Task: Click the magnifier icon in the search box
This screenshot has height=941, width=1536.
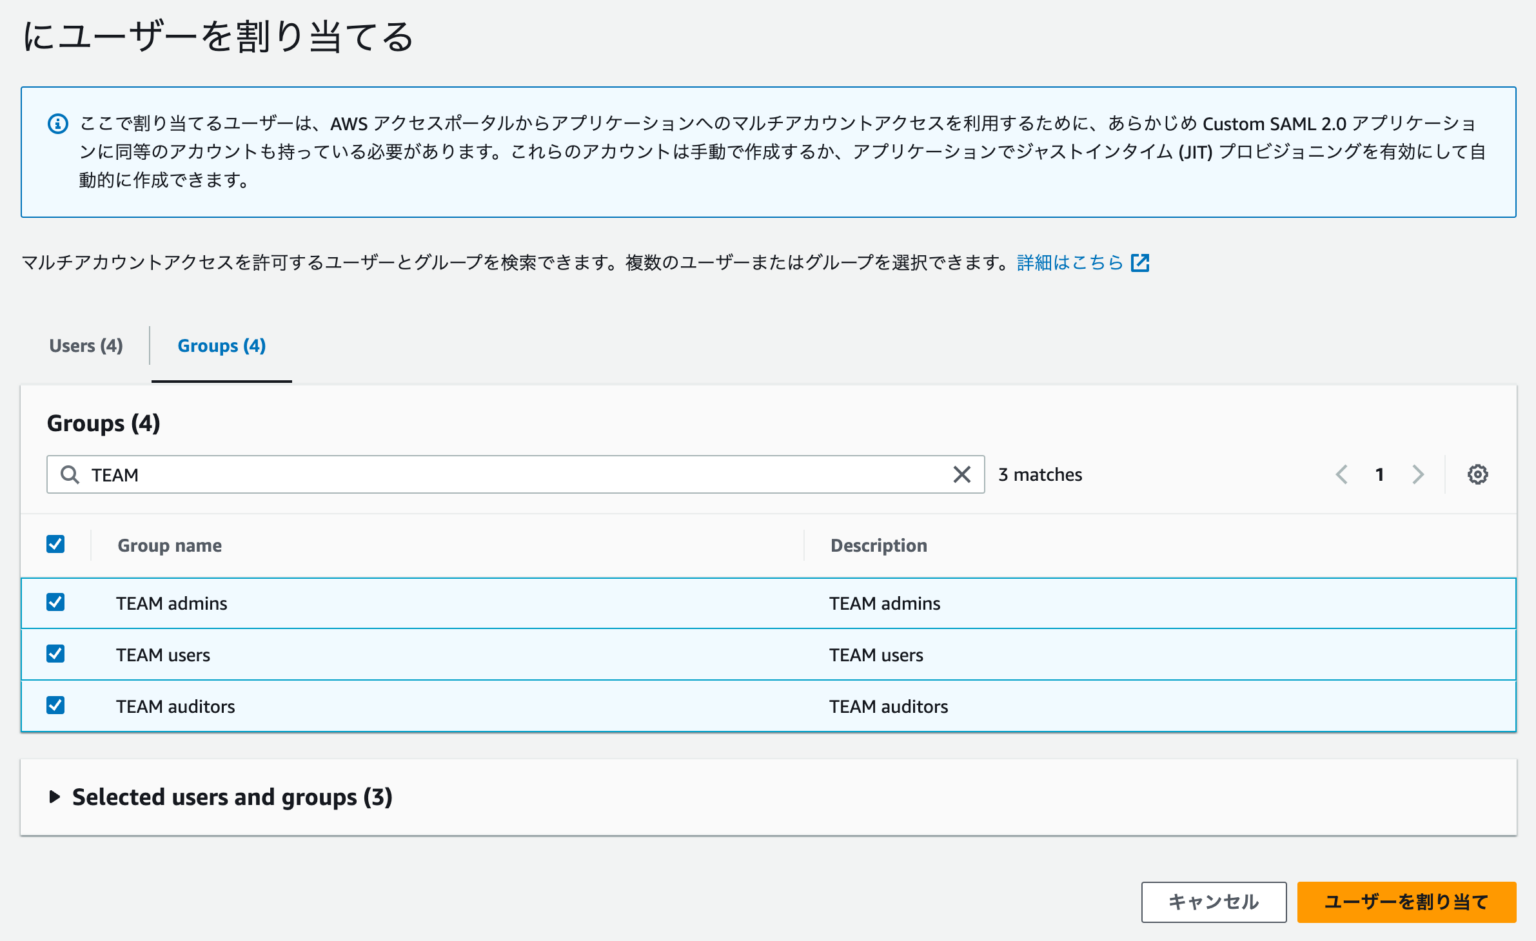Action: point(68,474)
